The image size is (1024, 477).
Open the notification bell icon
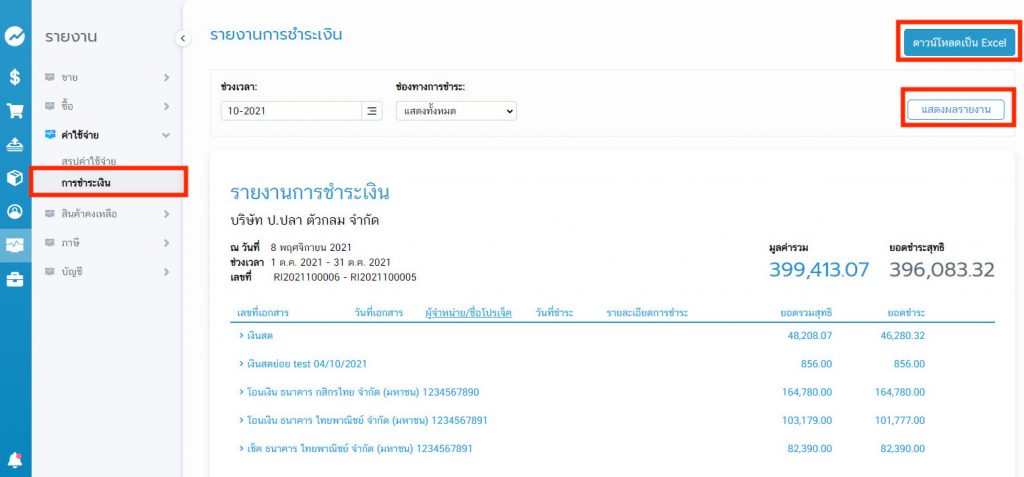tap(15, 460)
